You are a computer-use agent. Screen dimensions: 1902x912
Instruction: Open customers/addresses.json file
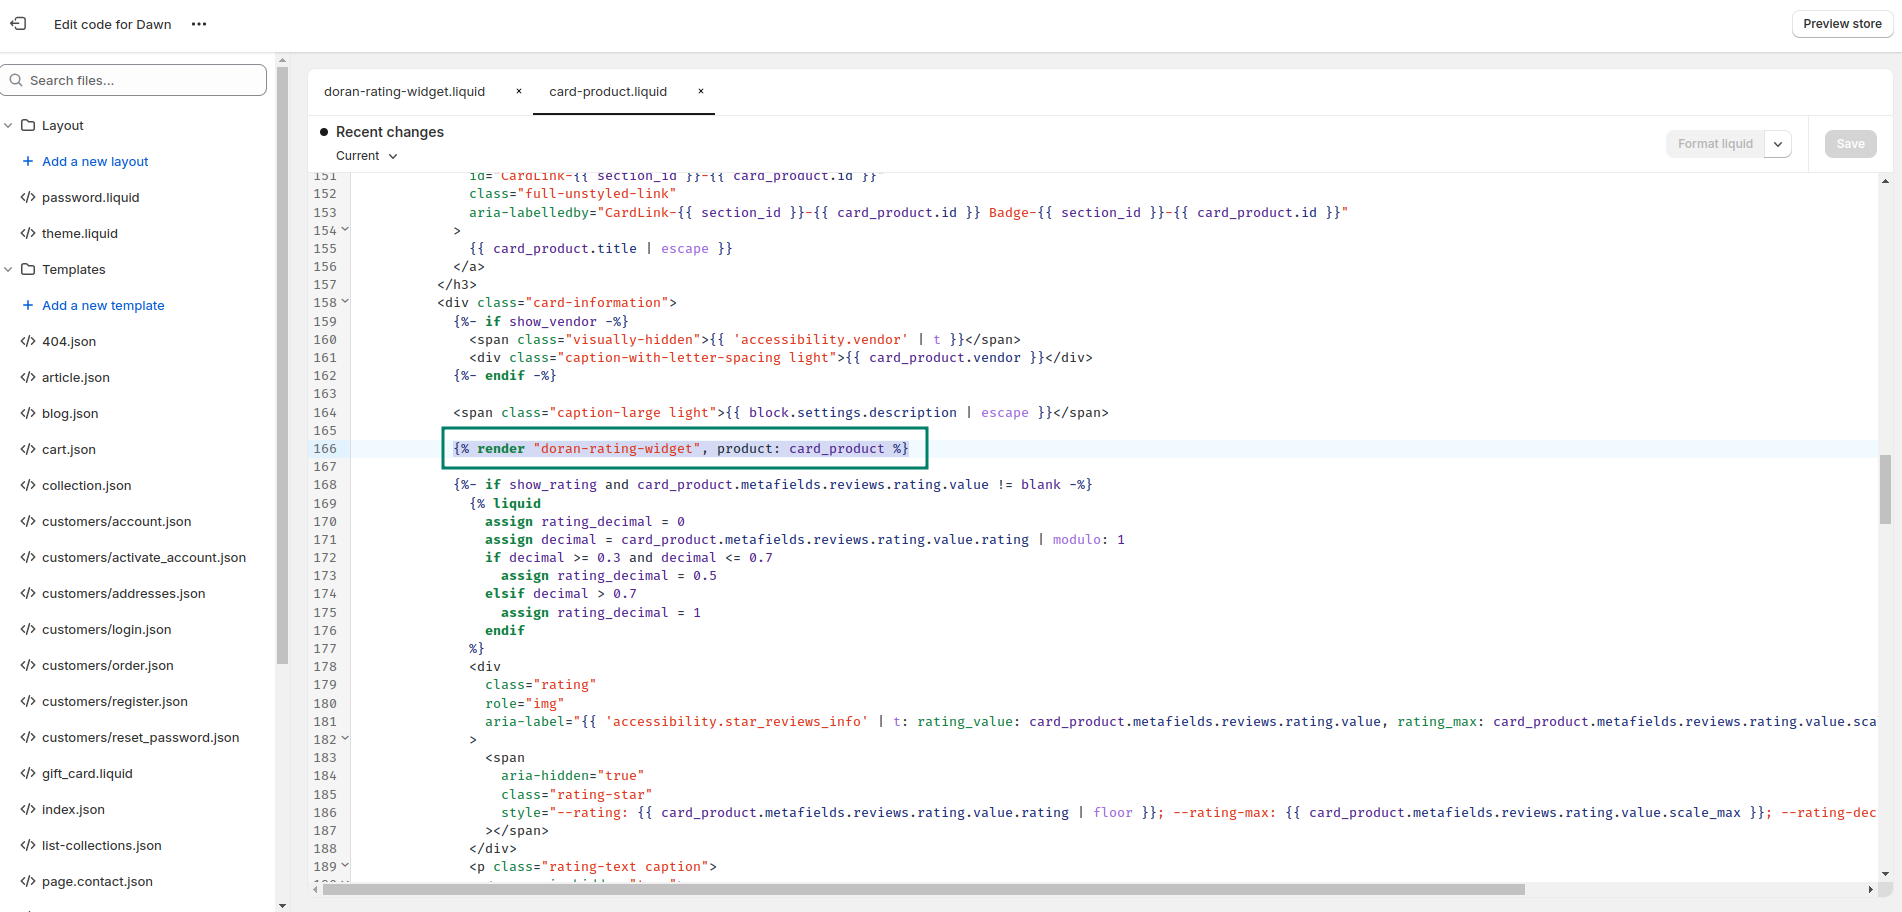[123, 594]
